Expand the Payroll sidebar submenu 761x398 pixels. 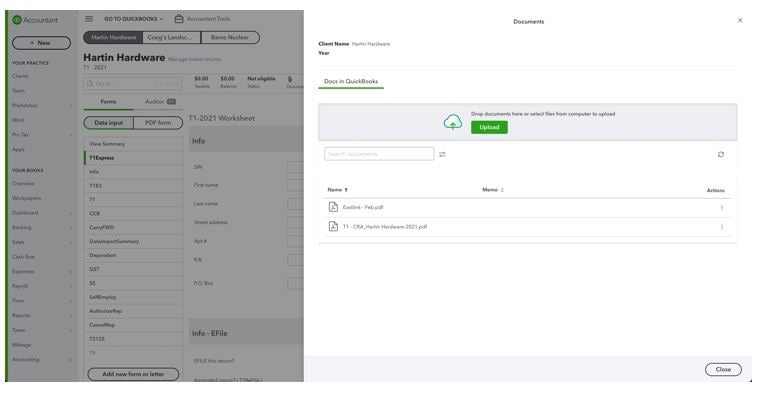coord(71,286)
